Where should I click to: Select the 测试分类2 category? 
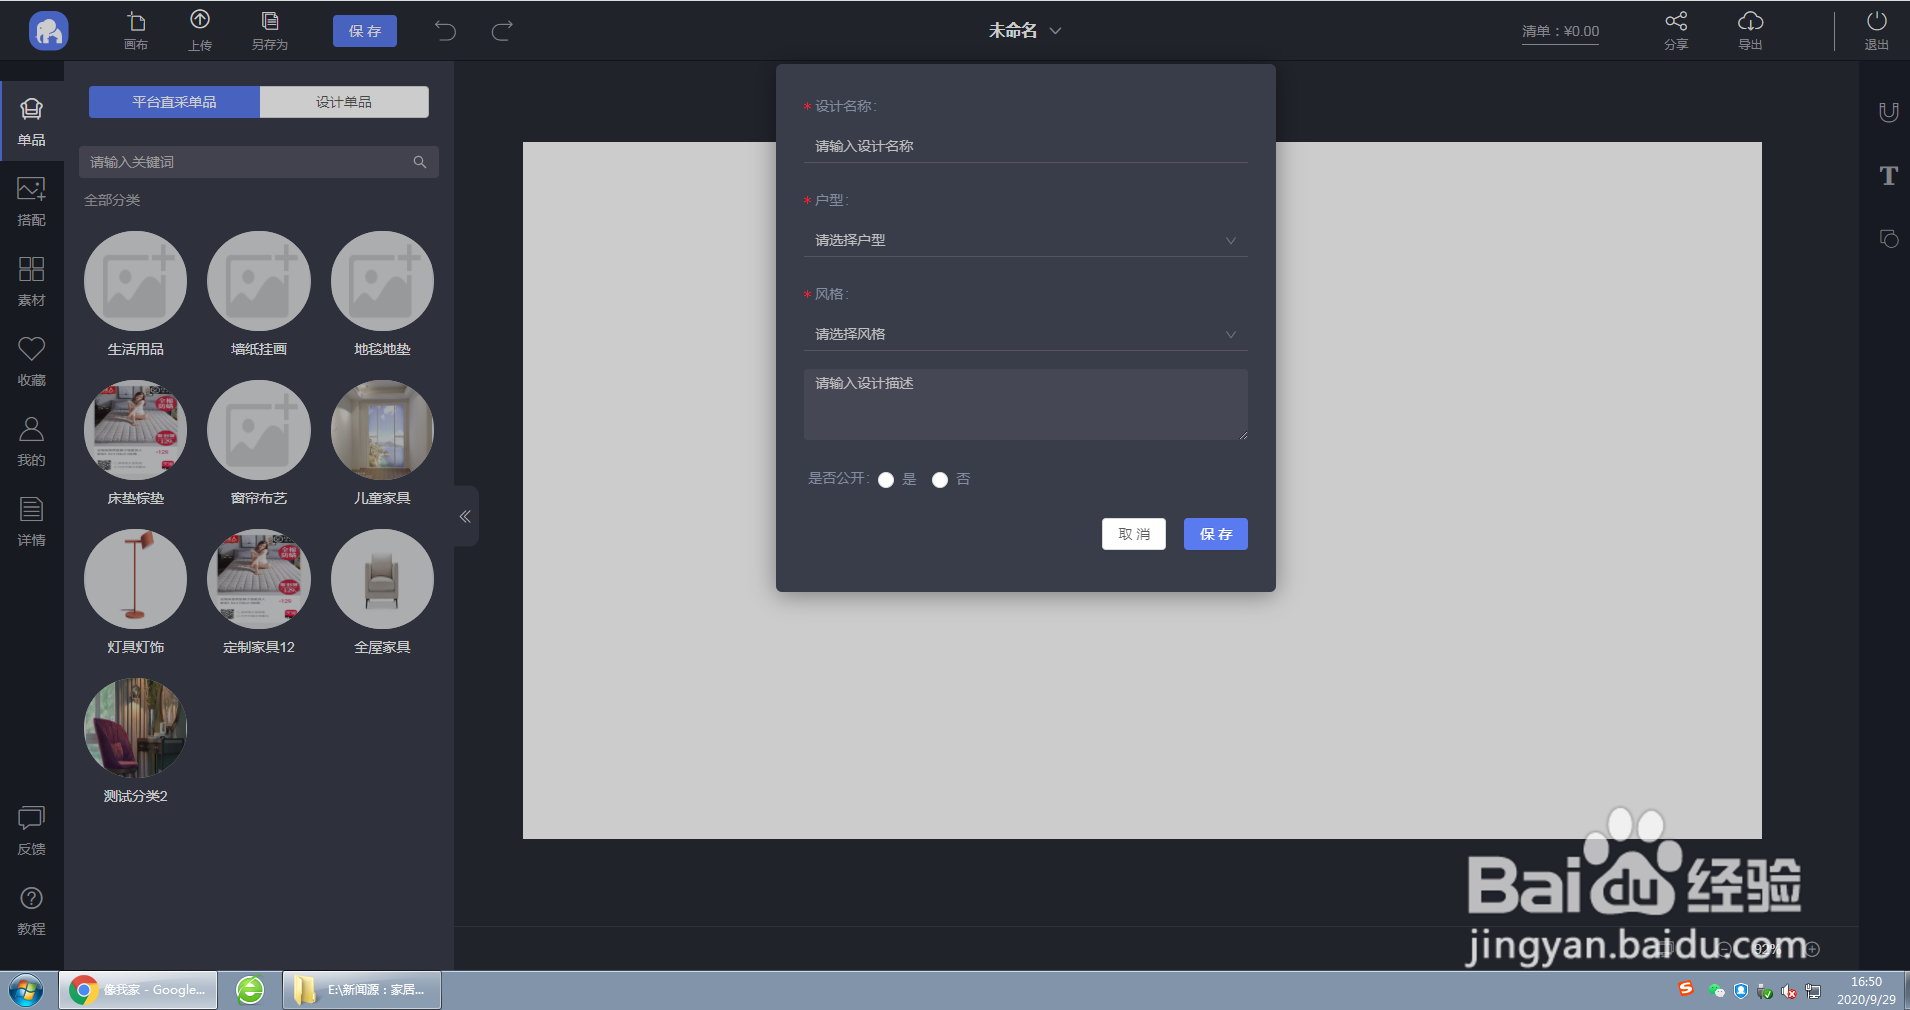tap(136, 741)
